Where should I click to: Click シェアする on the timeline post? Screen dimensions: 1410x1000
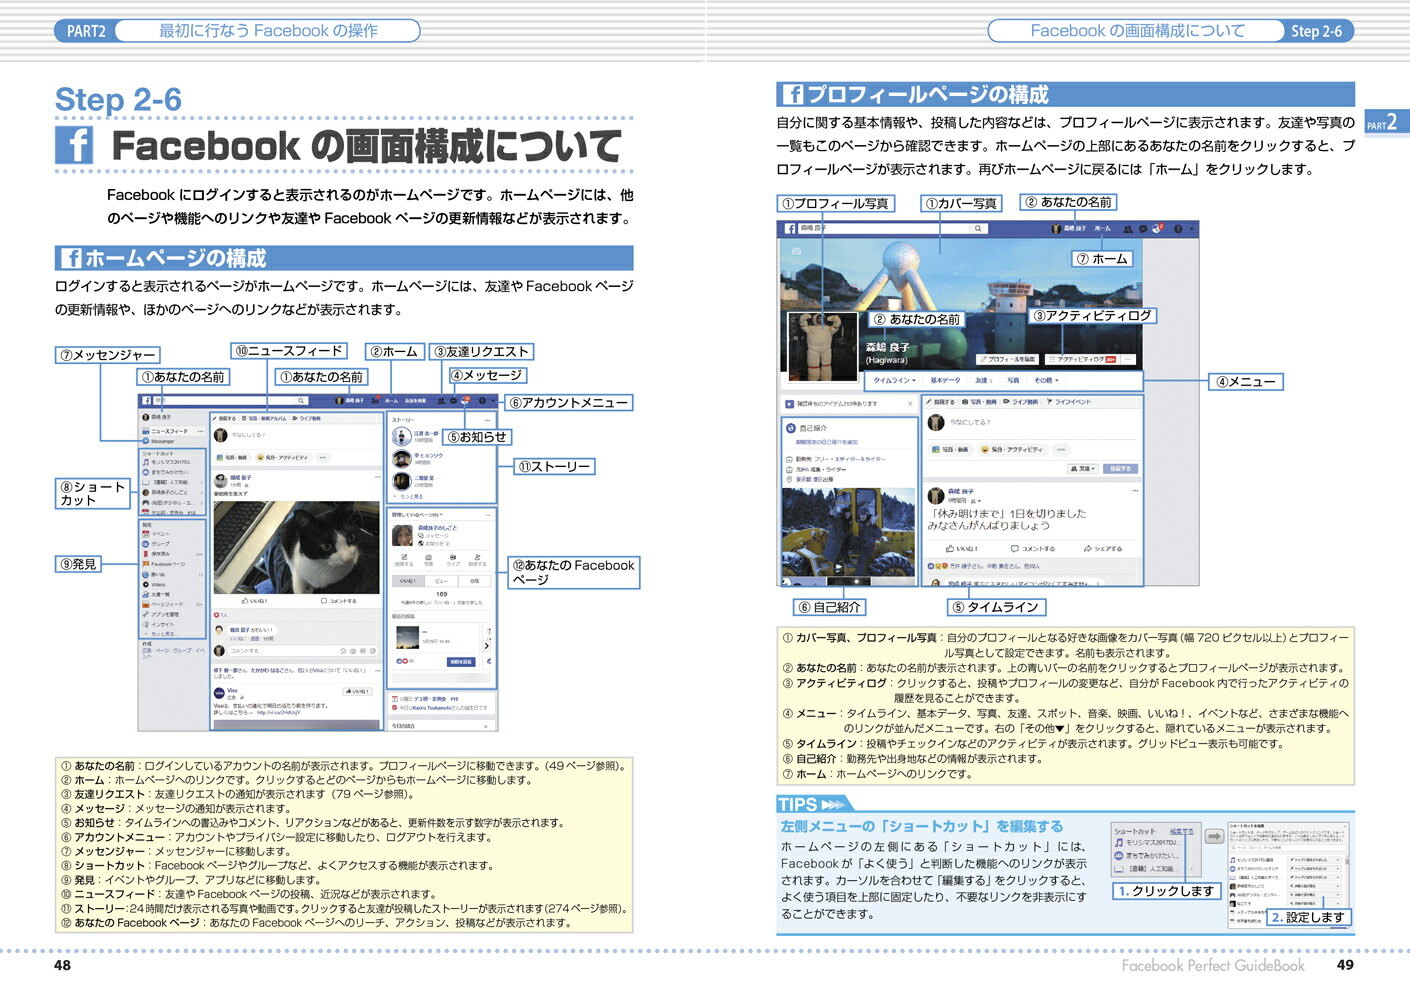(1103, 549)
